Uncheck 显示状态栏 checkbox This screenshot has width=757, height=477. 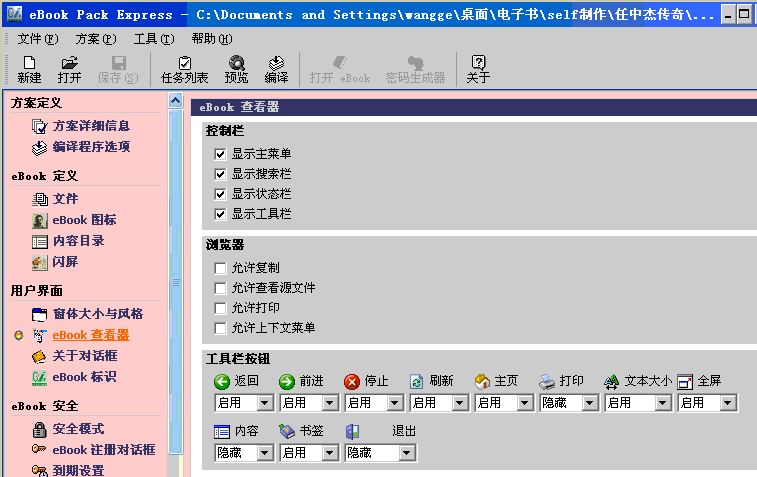220,194
